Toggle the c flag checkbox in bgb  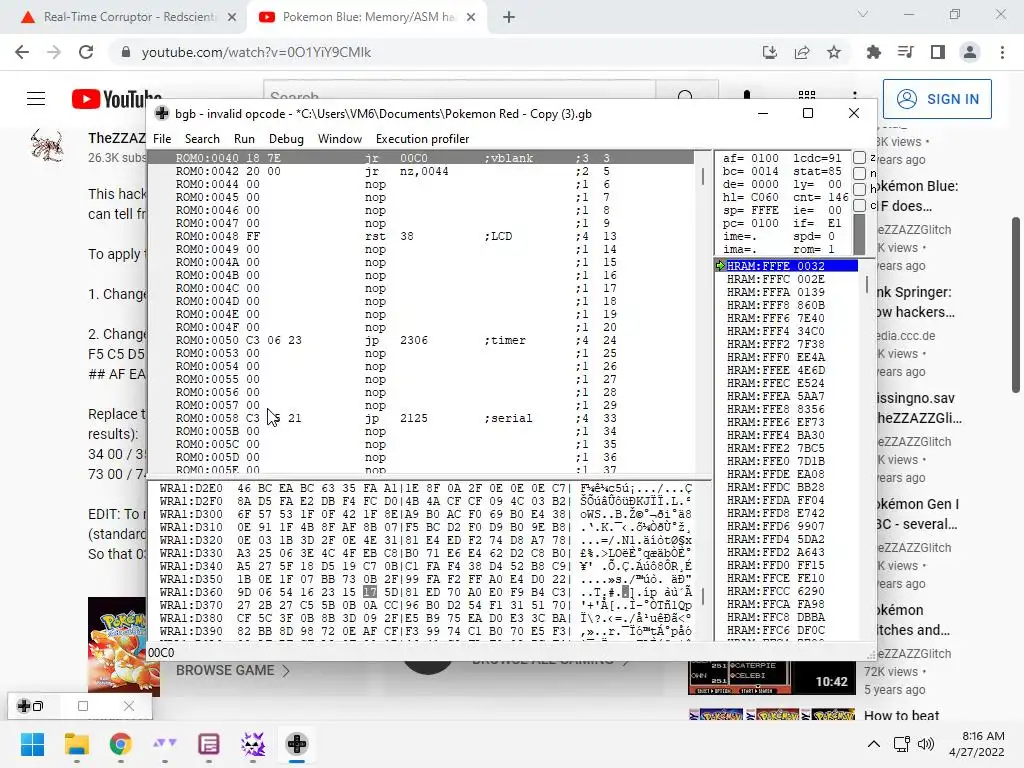[x=859, y=205]
